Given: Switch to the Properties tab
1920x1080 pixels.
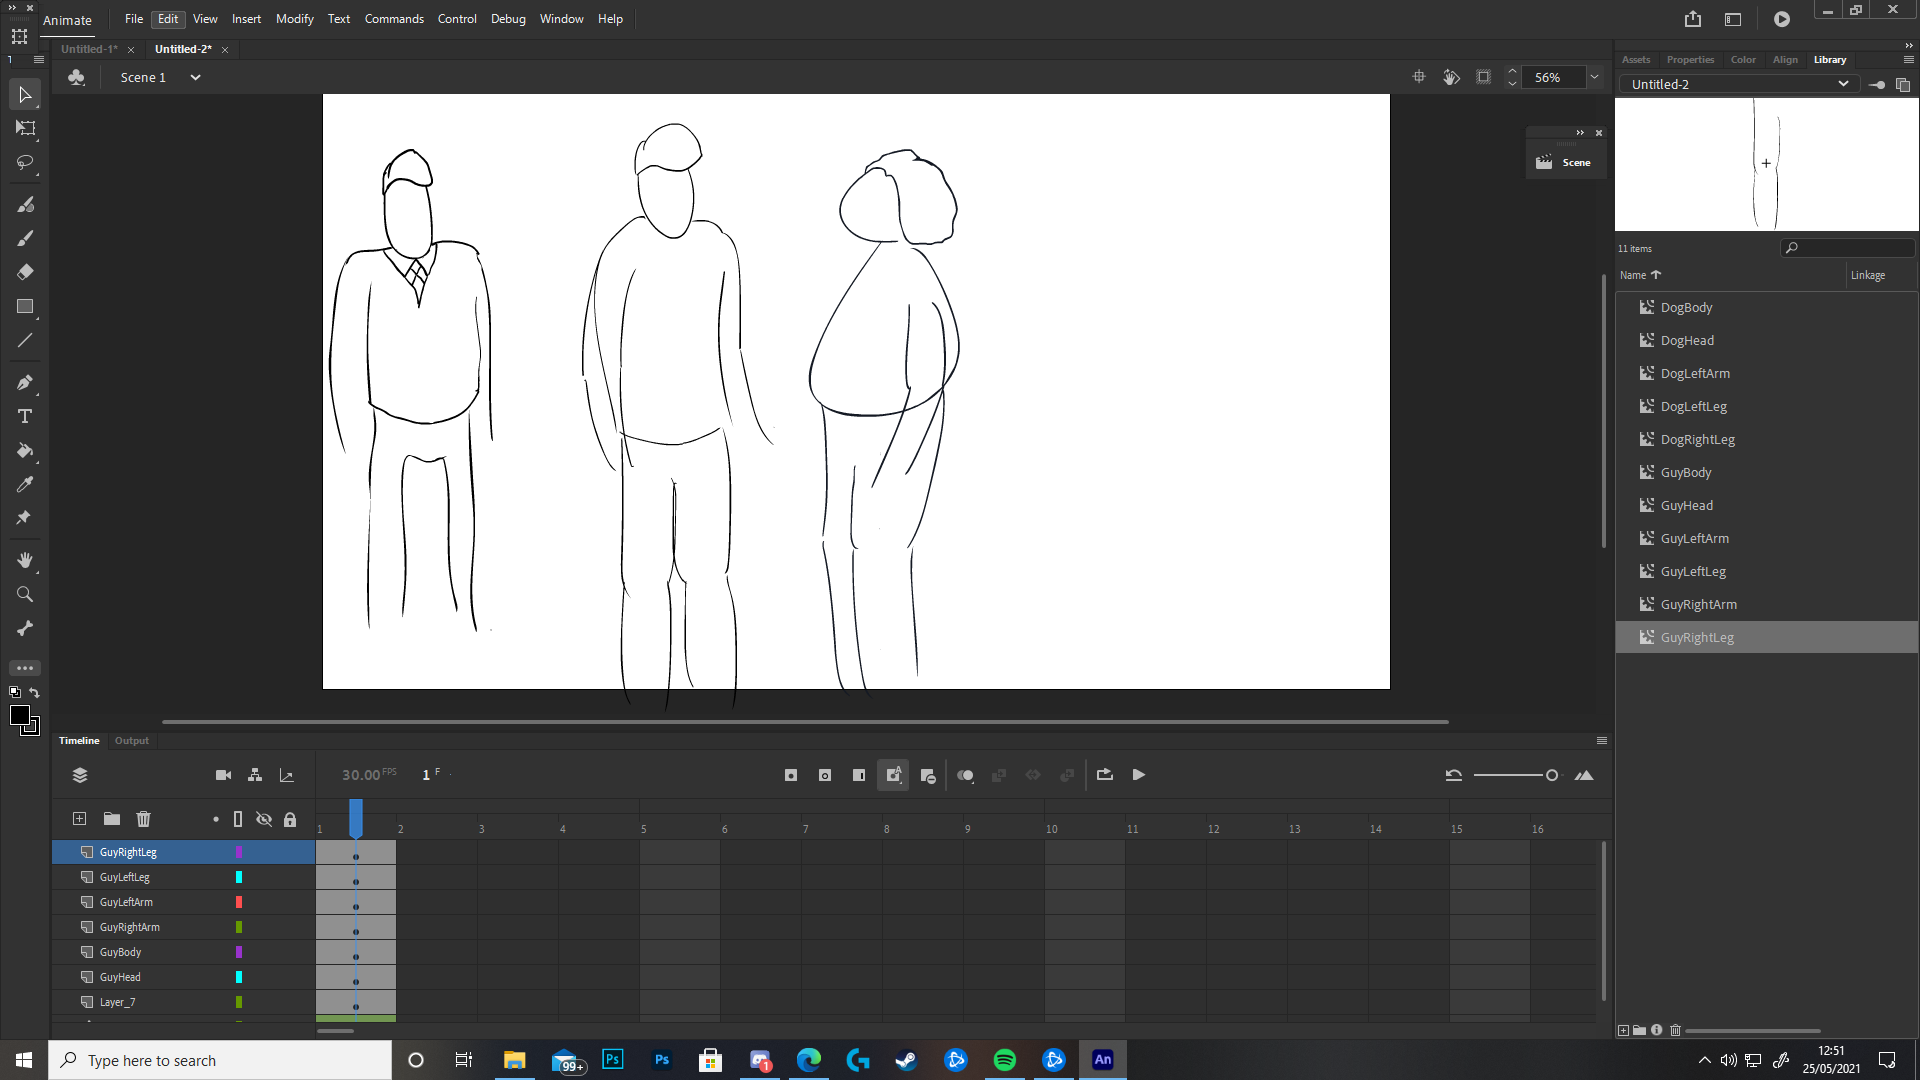Looking at the screenshot, I should pyautogui.click(x=1690, y=60).
